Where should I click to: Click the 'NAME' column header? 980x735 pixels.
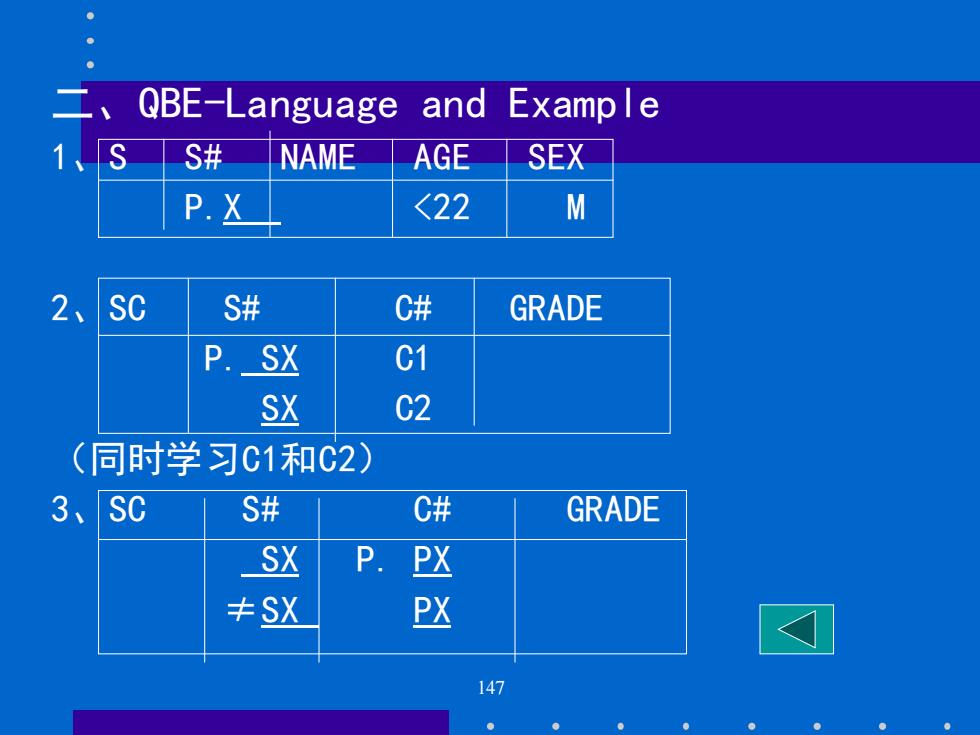point(318,158)
